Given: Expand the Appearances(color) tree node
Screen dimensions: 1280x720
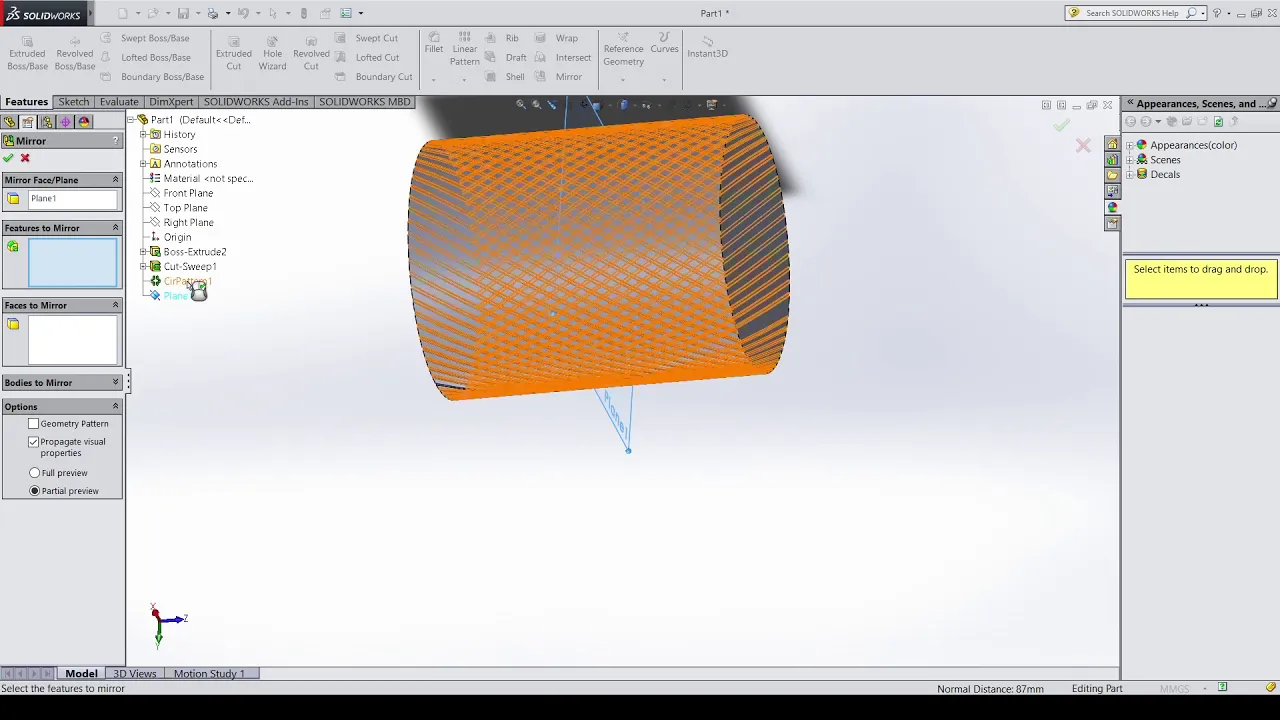Looking at the screenshot, I should pyautogui.click(x=1130, y=145).
